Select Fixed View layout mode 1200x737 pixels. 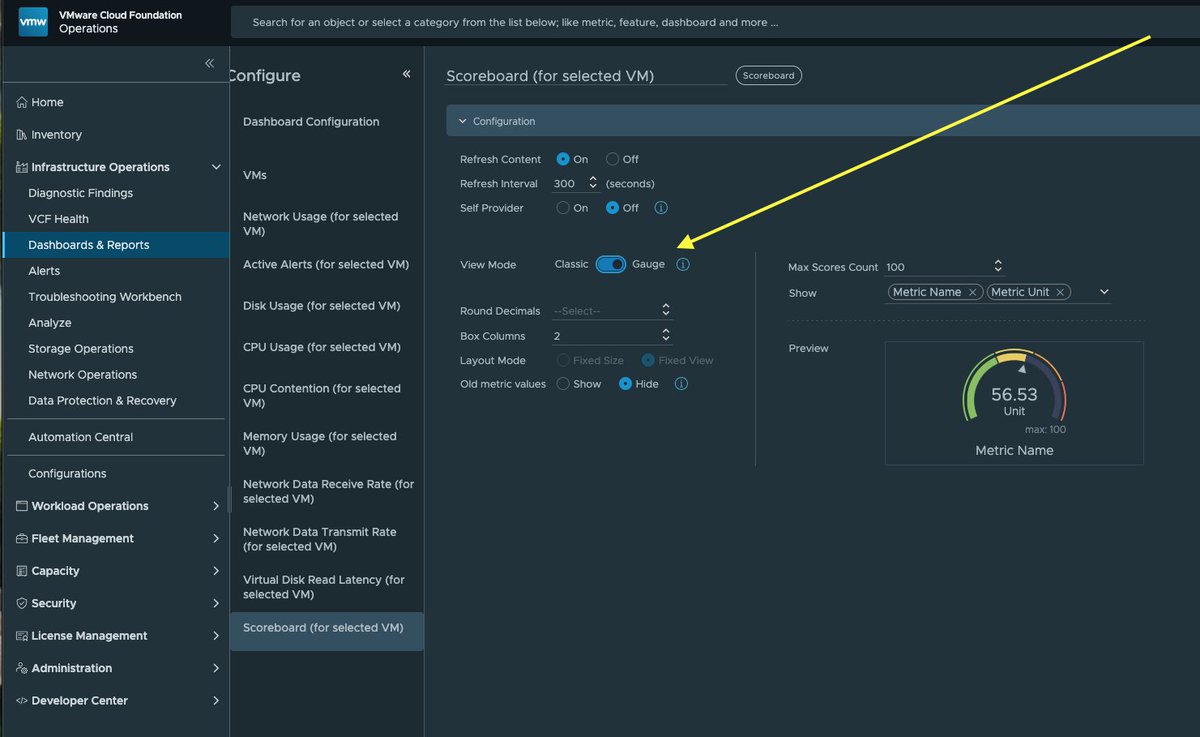click(648, 360)
